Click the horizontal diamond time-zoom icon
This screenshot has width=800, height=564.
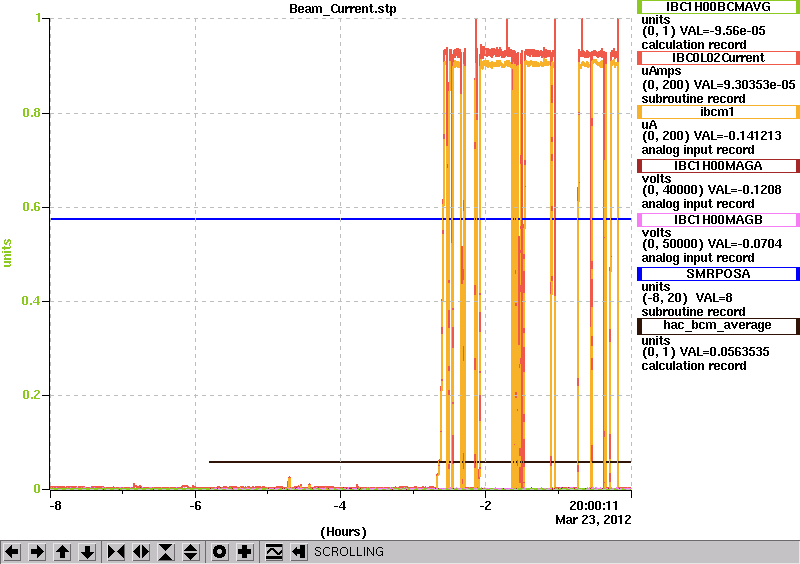(141, 552)
